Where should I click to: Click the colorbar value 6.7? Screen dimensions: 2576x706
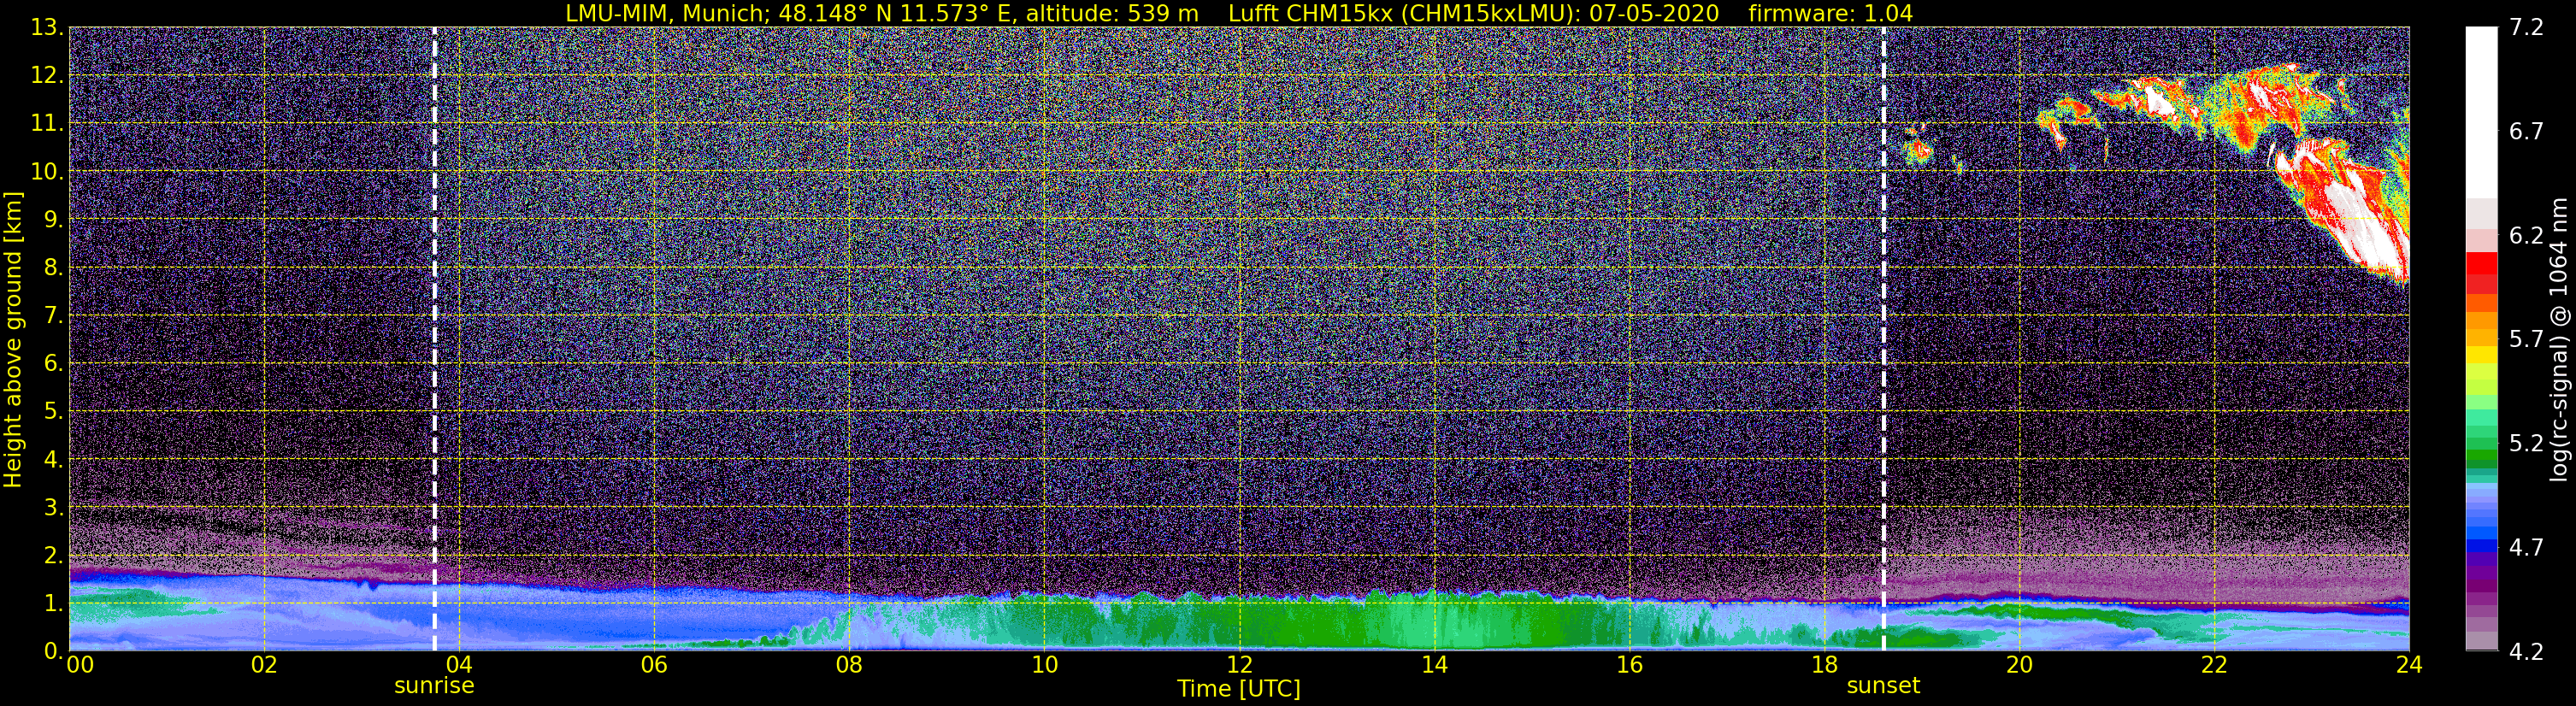[2526, 131]
